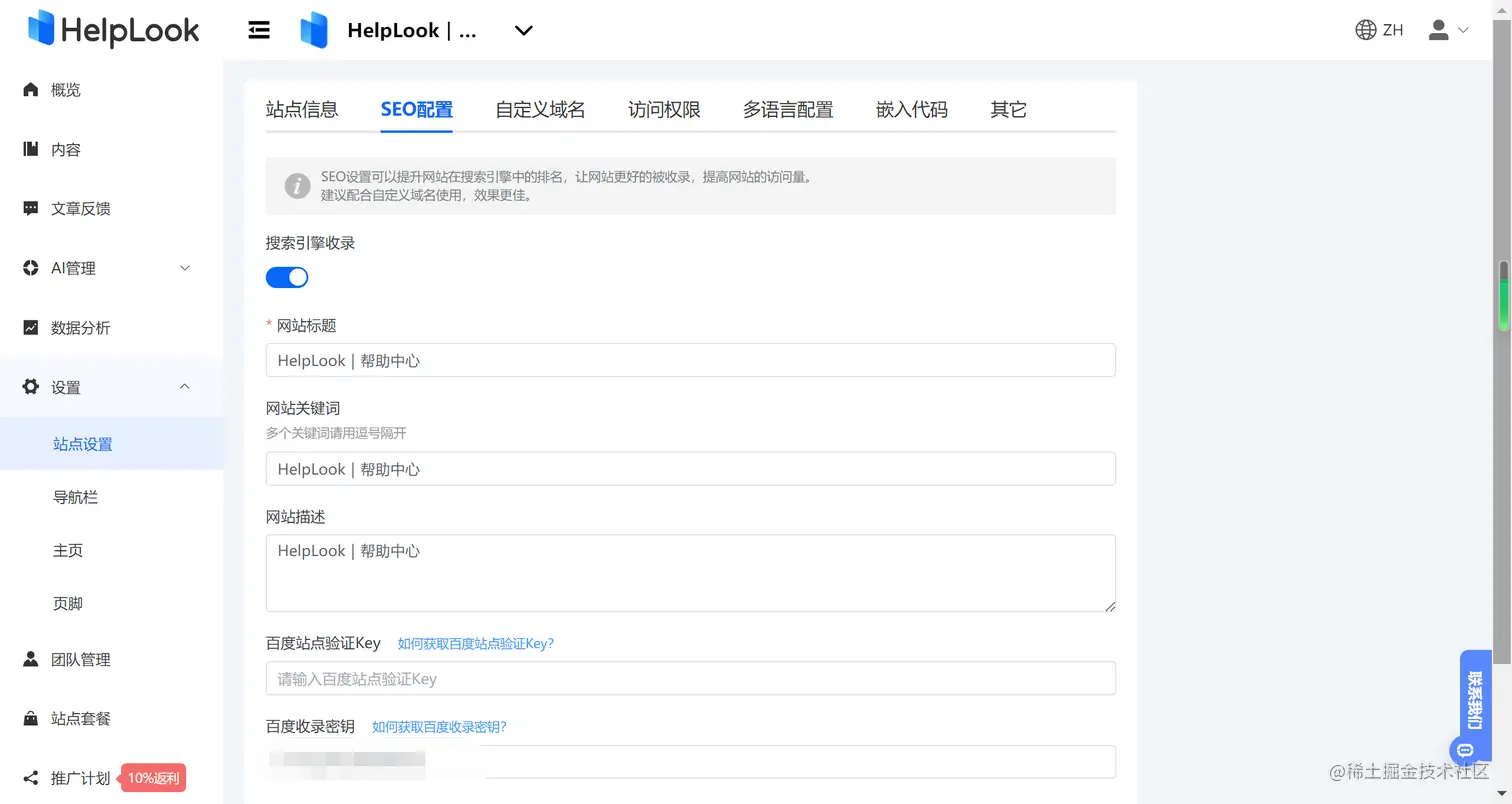This screenshot has width=1512, height=804.
Task: Click the HelpLook site name text
Action: point(412,31)
